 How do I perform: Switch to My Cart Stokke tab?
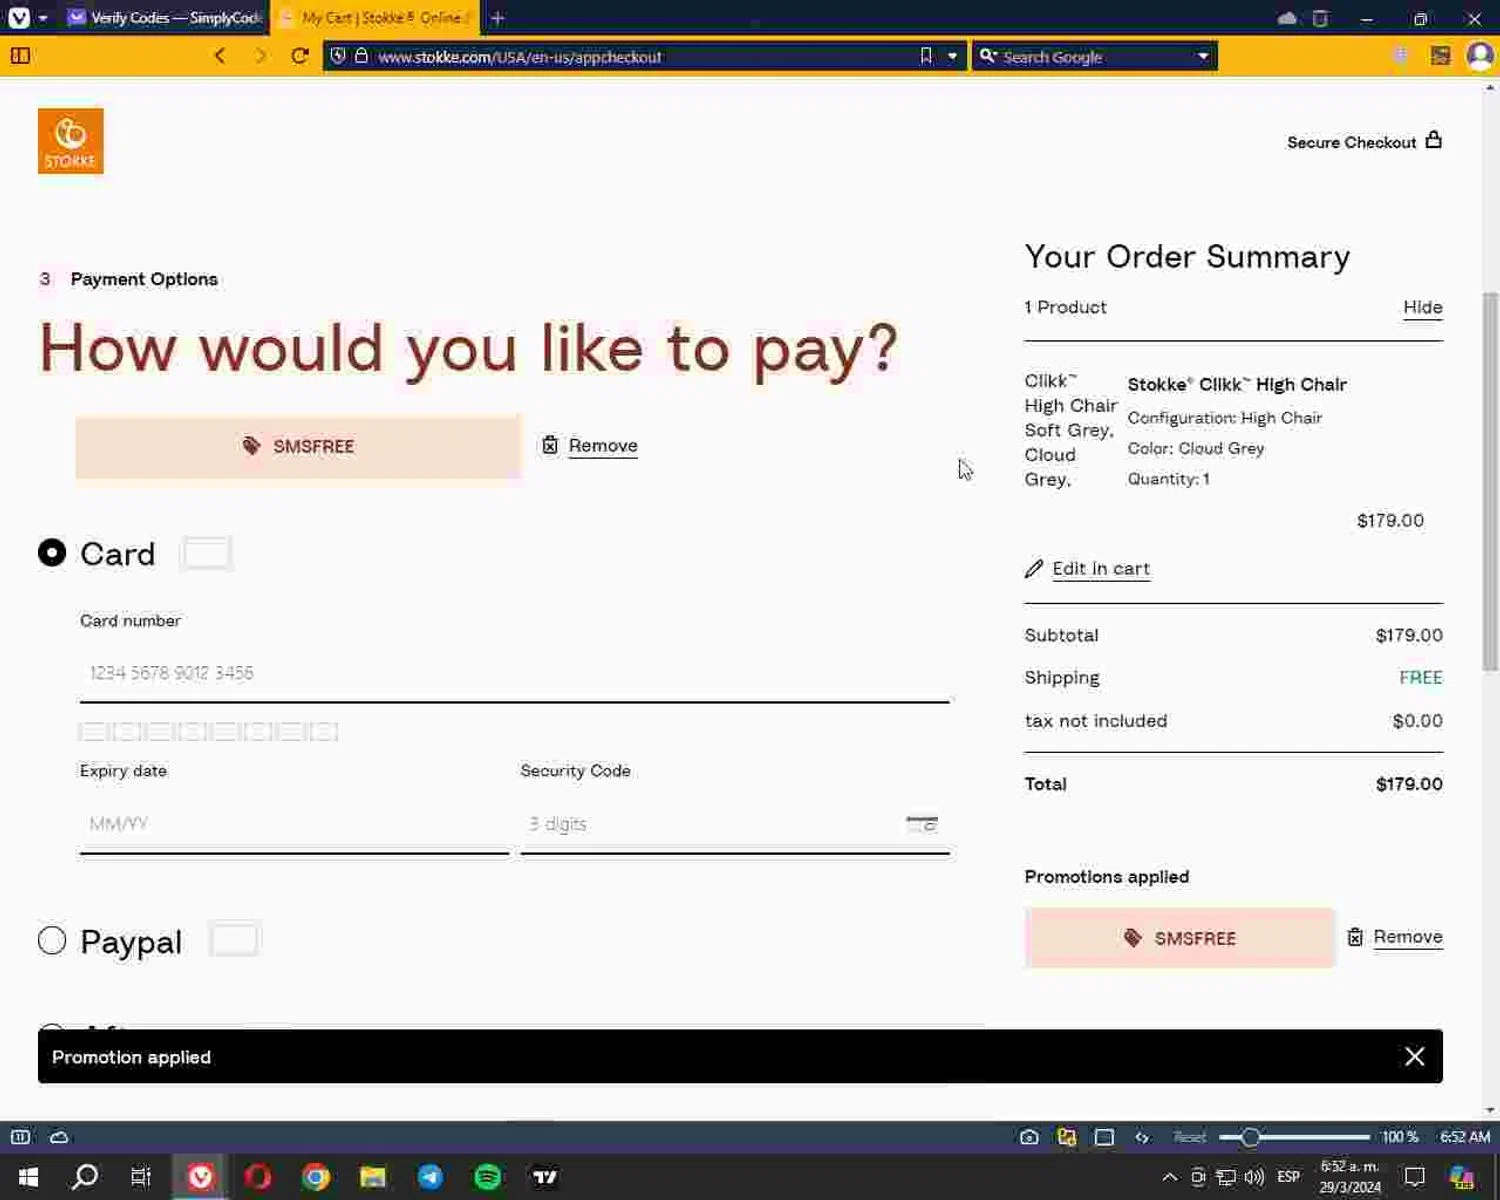click(375, 18)
